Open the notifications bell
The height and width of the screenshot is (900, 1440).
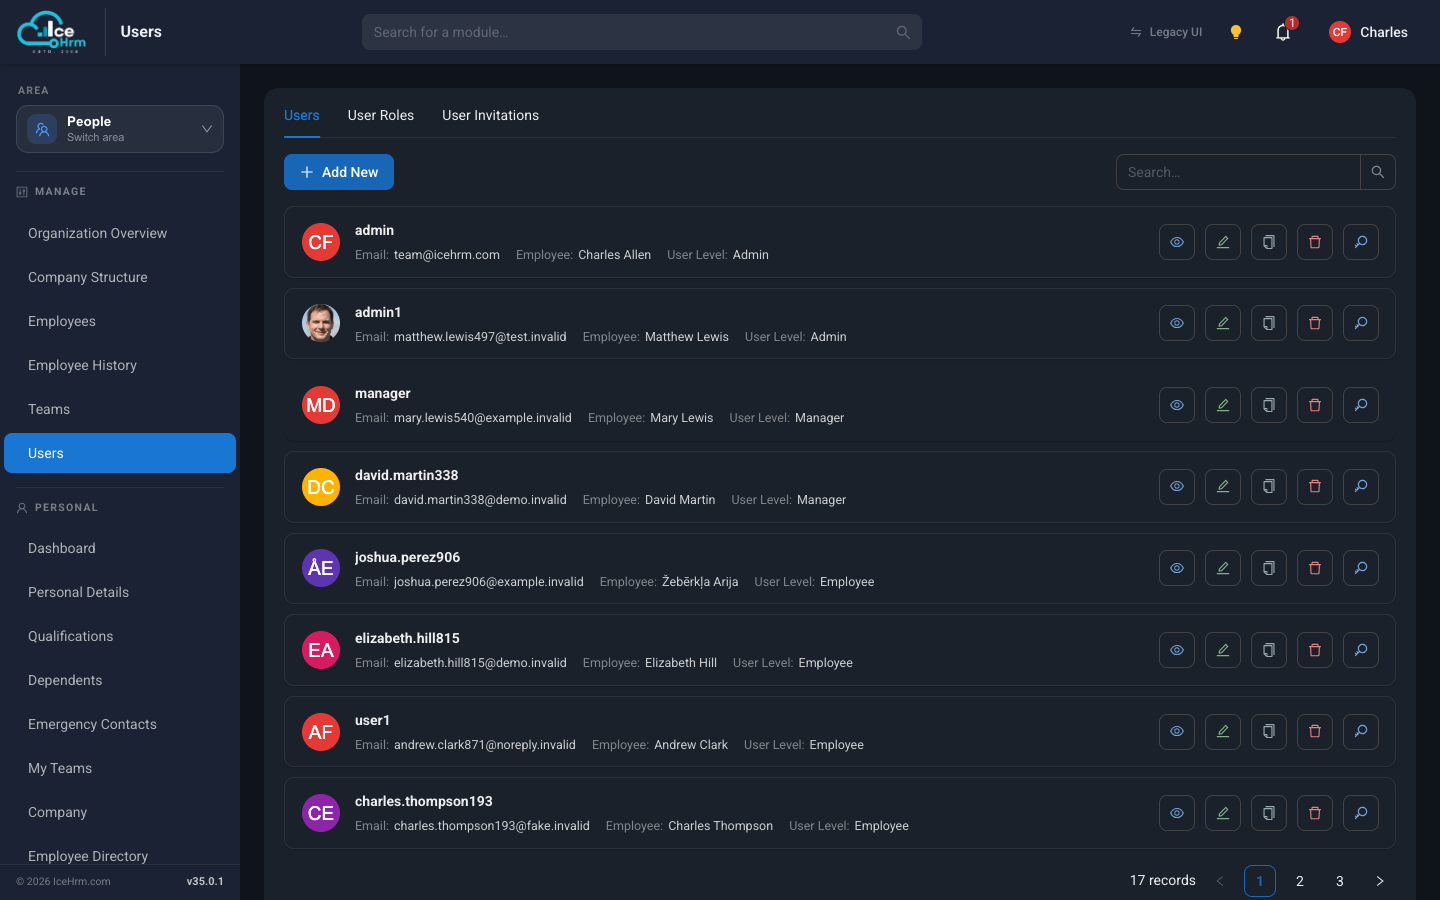coord(1283,32)
